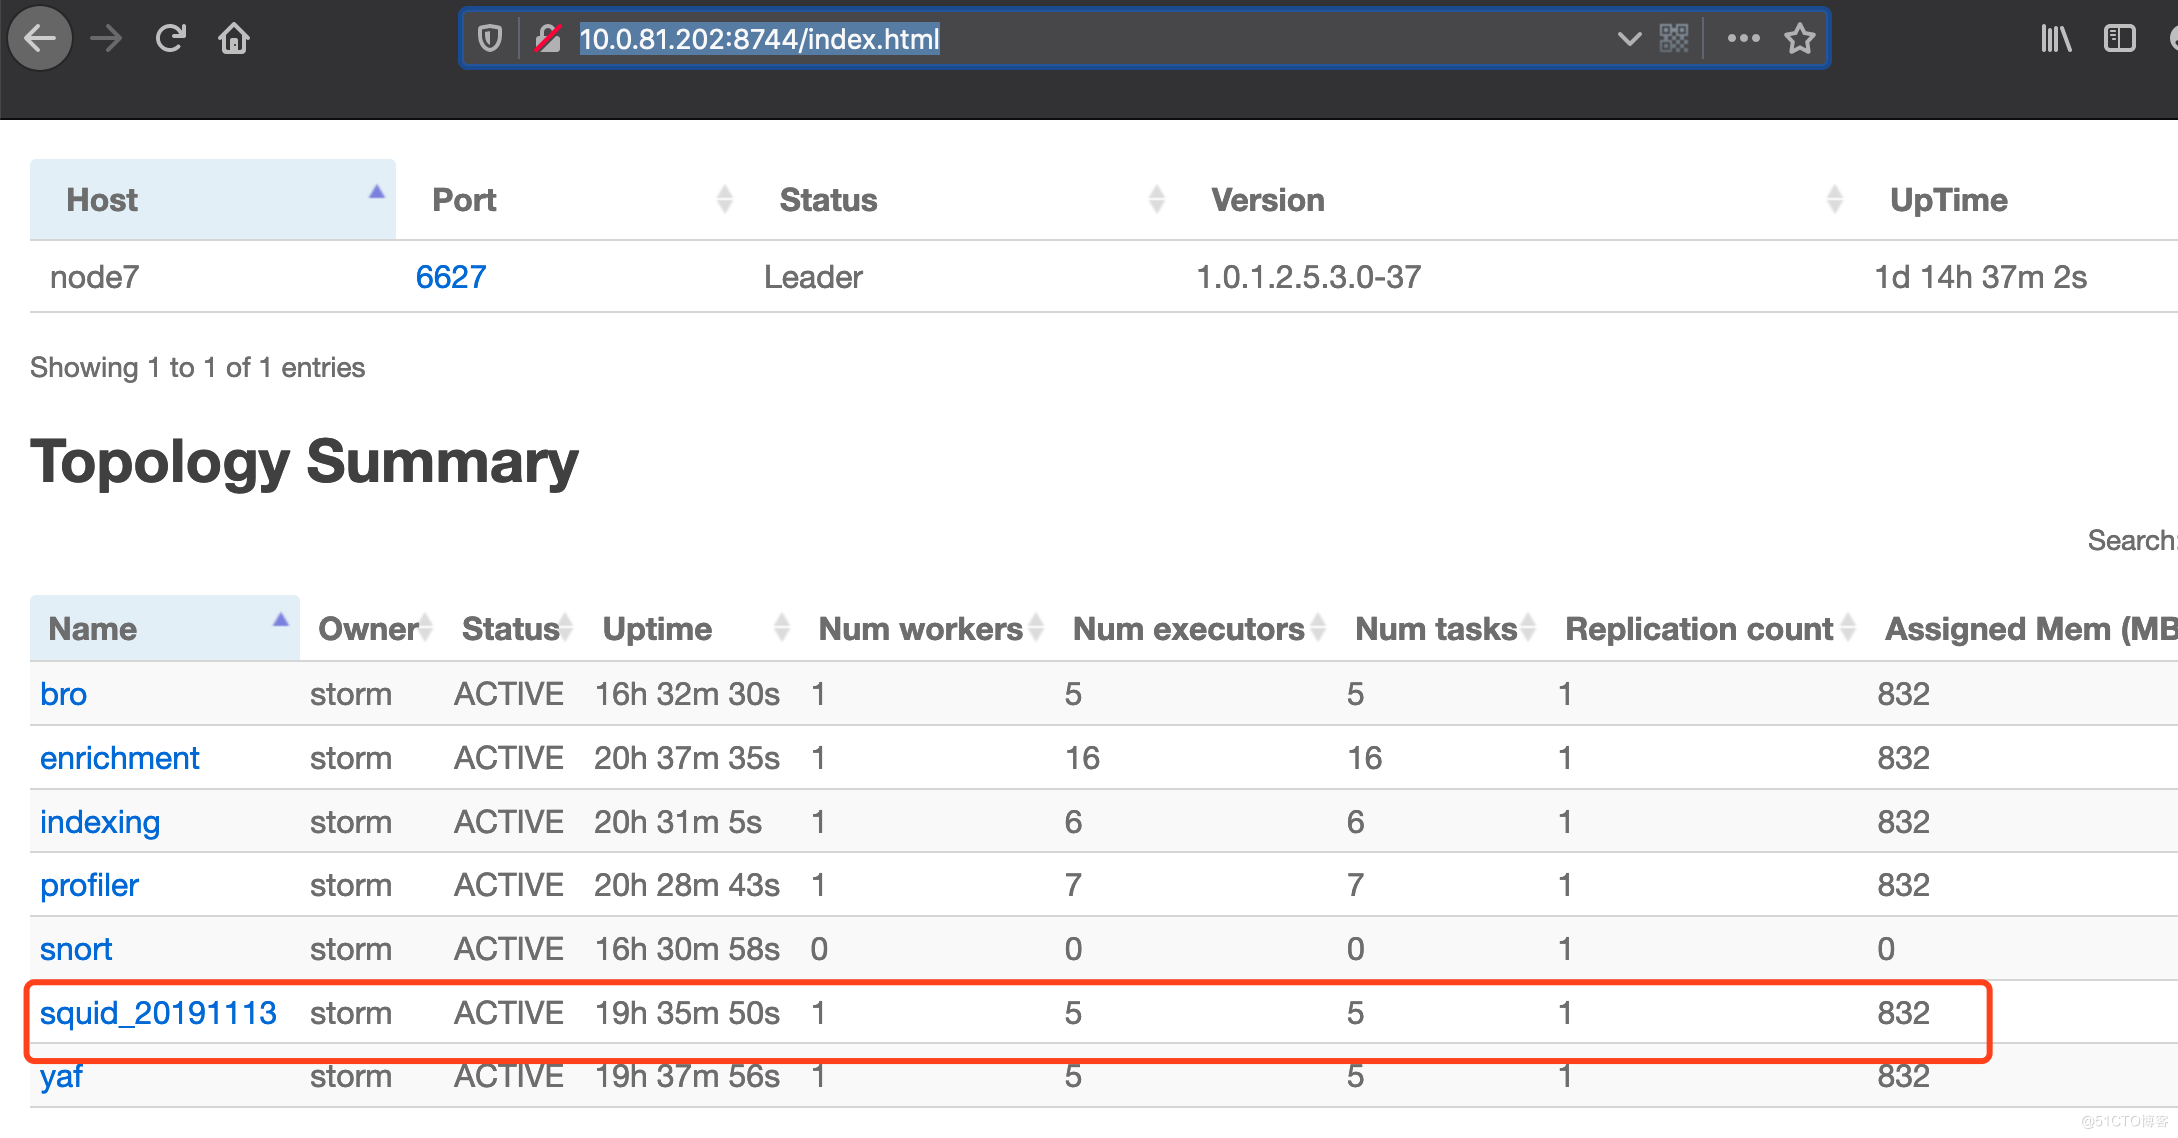Go back with the browser back arrow
The height and width of the screenshot is (1138, 2178).
[x=40, y=39]
